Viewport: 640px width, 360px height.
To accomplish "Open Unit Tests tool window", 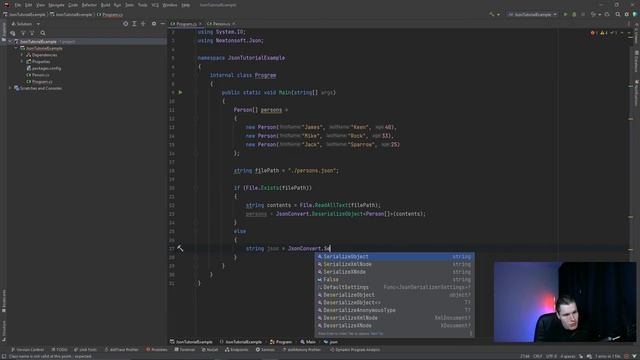I will click(86, 350).
